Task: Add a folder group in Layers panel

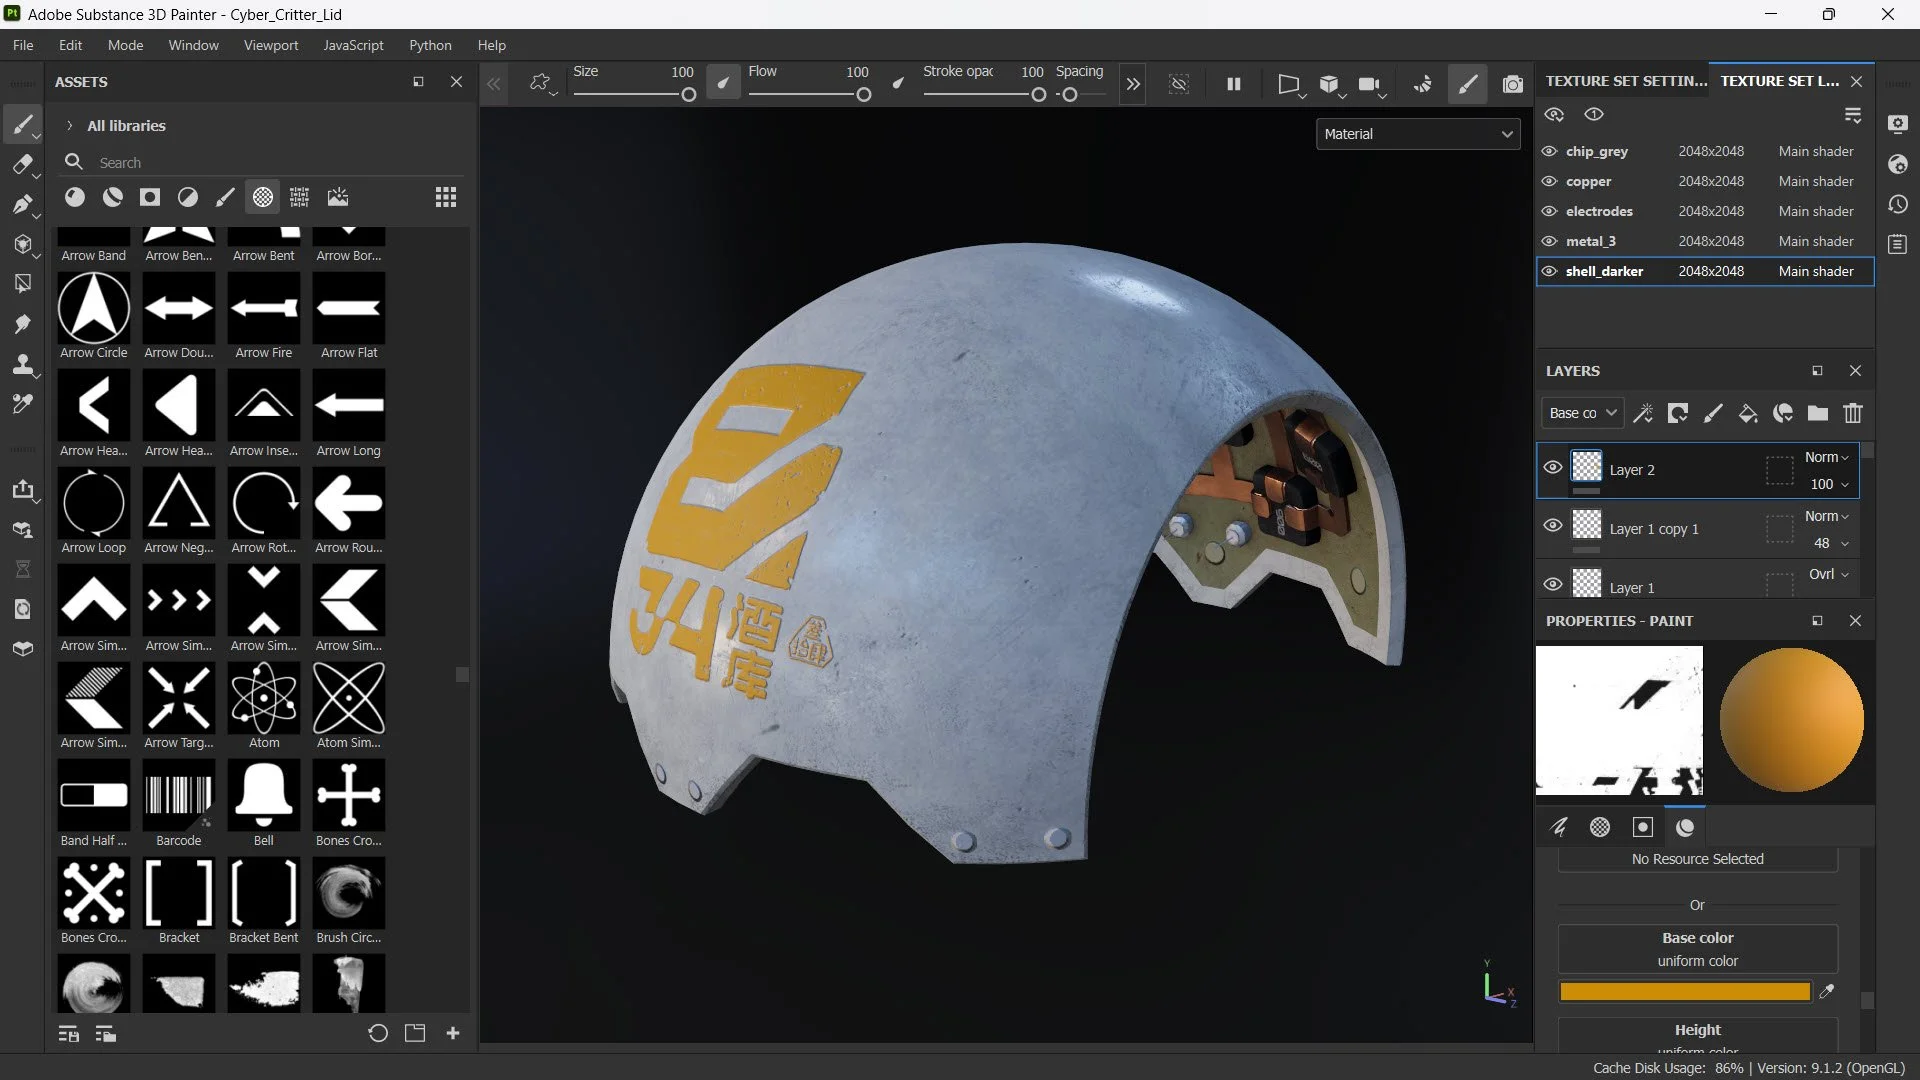Action: pos(1817,413)
